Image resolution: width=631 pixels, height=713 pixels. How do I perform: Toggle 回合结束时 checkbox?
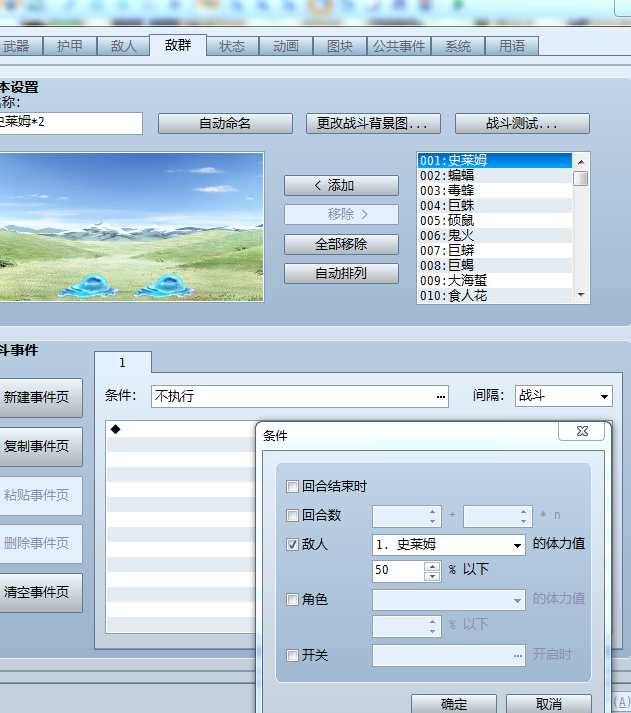[x=292, y=487]
